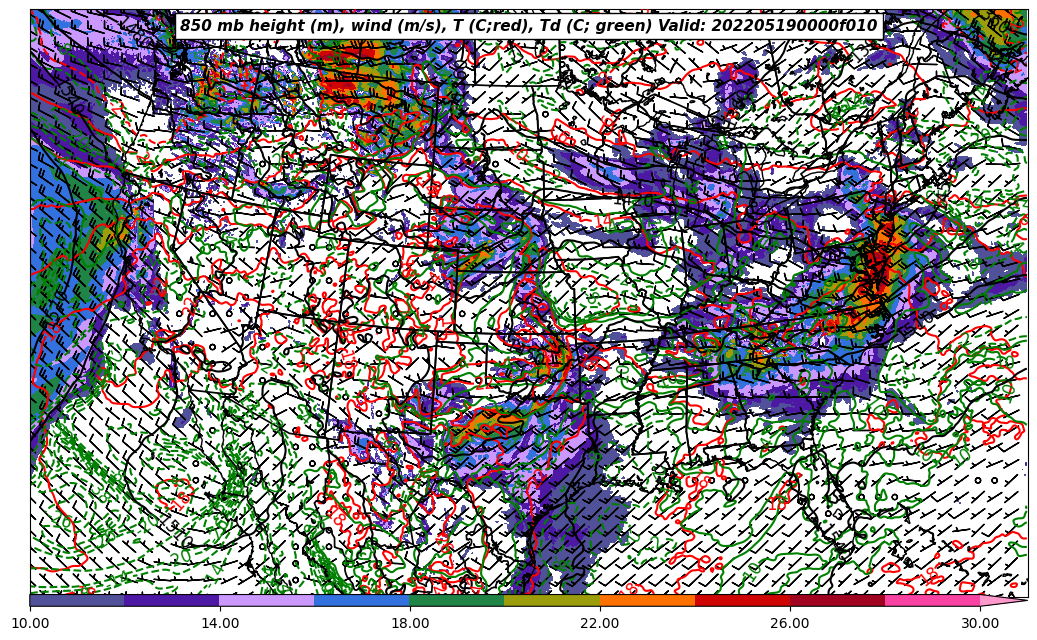Image resolution: width=1037 pixels, height=640 pixels.
Task: Select the blue 16–18 colorbar segment
Action: [361, 600]
